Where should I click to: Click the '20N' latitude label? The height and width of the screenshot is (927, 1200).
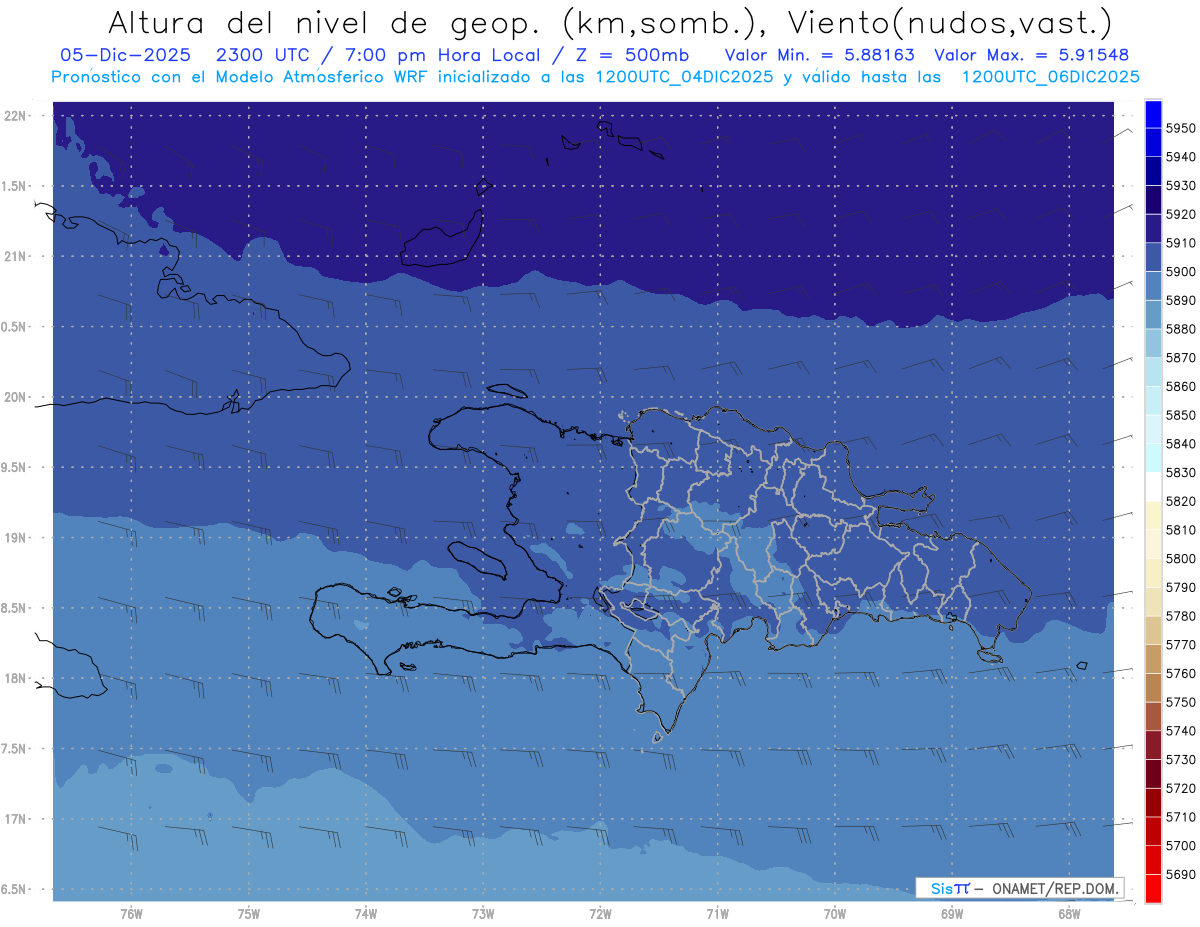[x=17, y=397]
